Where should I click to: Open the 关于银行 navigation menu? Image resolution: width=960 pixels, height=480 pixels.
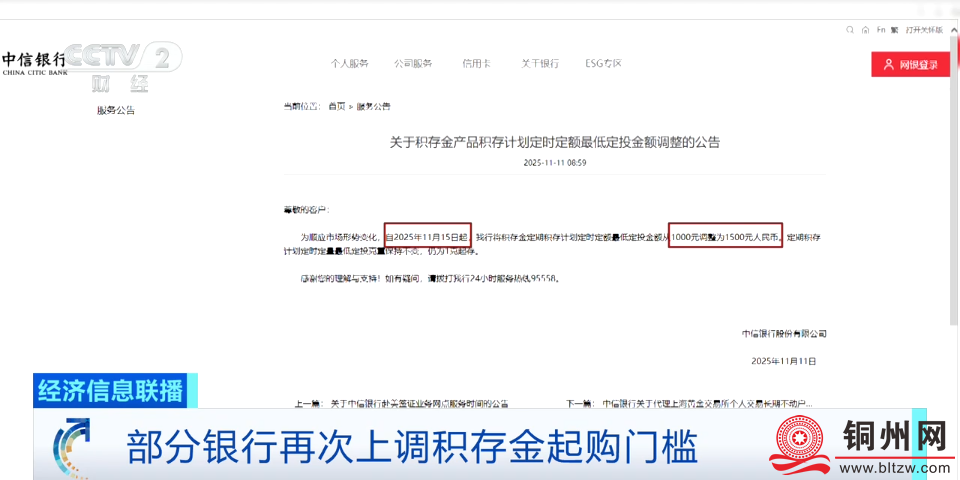[x=540, y=63]
